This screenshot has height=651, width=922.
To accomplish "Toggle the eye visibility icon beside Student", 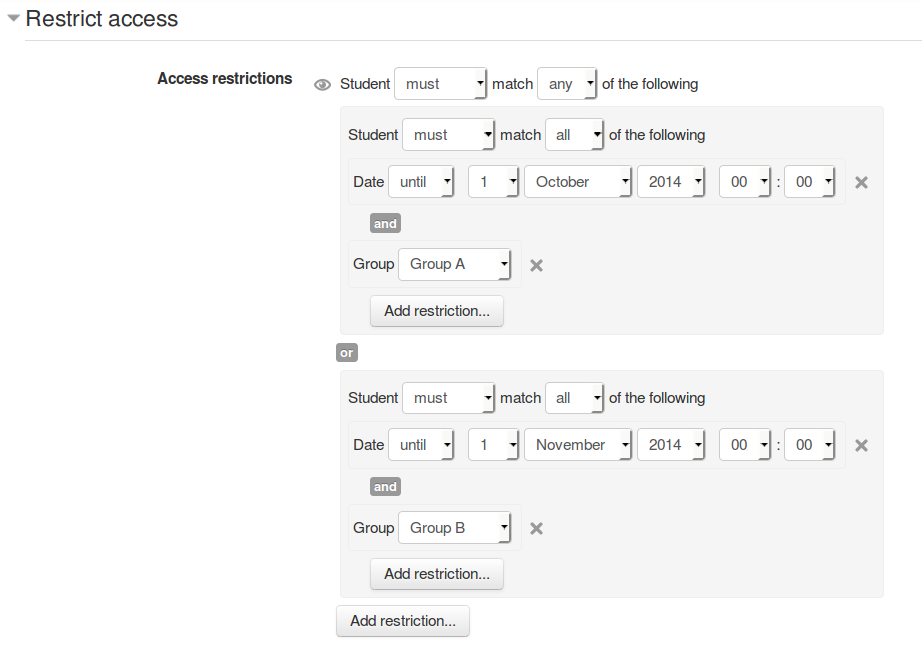I will [x=322, y=85].
